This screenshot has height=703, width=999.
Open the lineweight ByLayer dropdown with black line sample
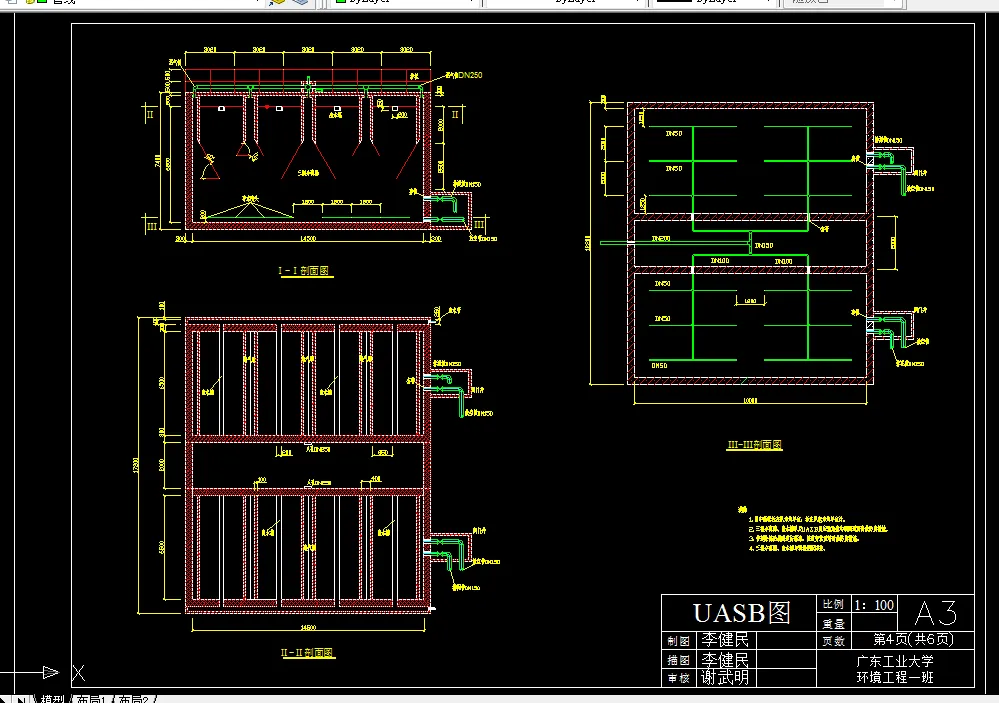coord(714,2)
